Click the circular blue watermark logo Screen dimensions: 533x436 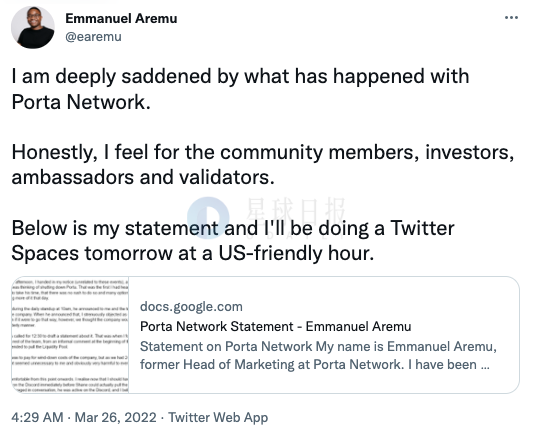click(x=208, y=218)
